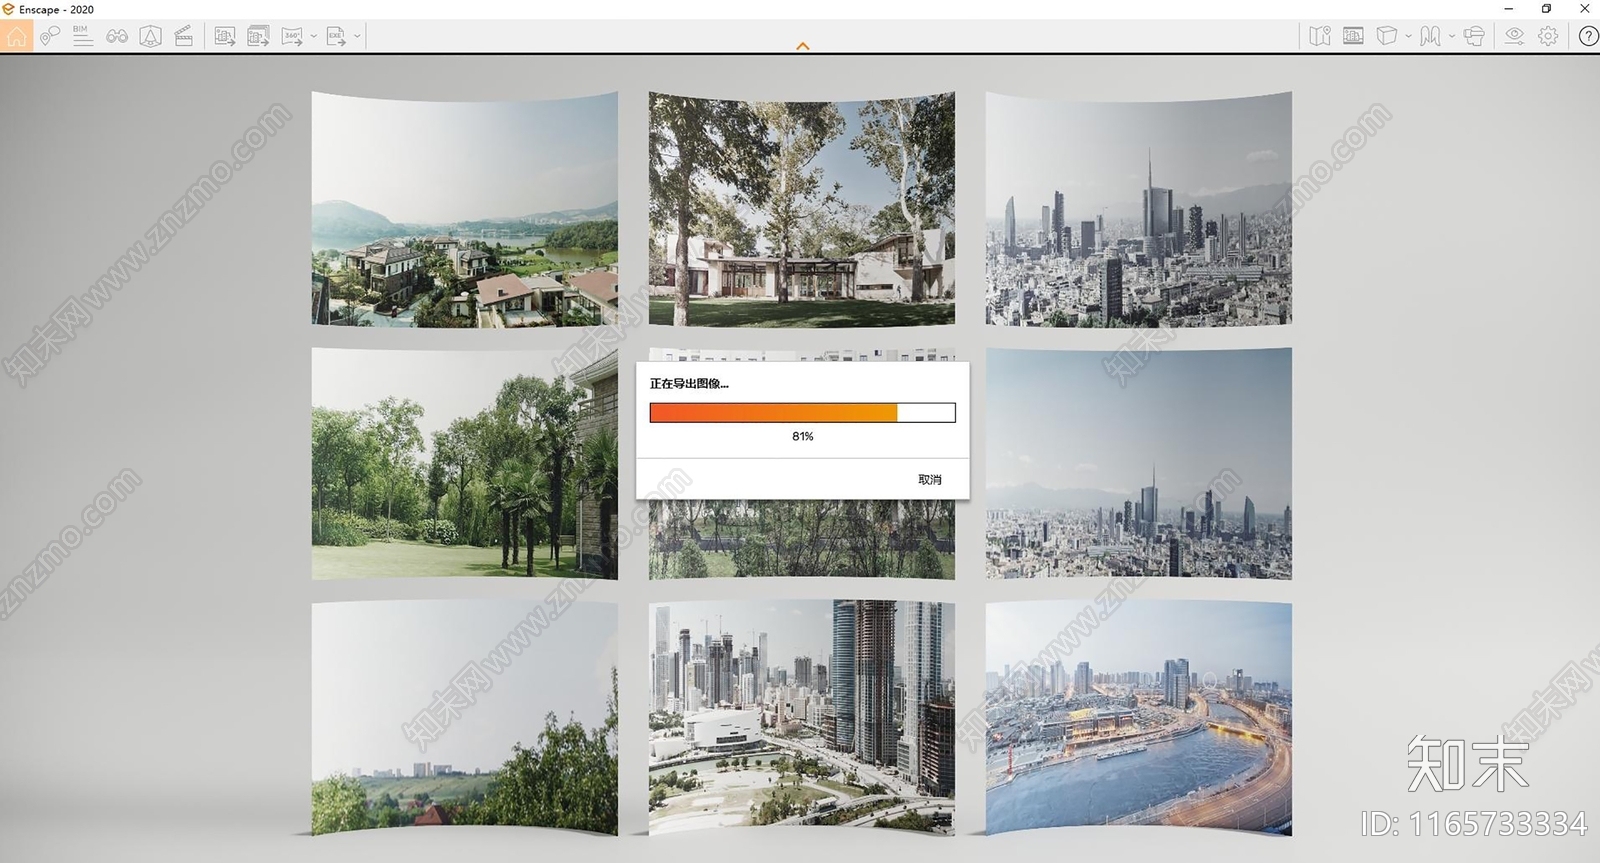Select the lakeside villa aerial thumbnail

[465, 209]
